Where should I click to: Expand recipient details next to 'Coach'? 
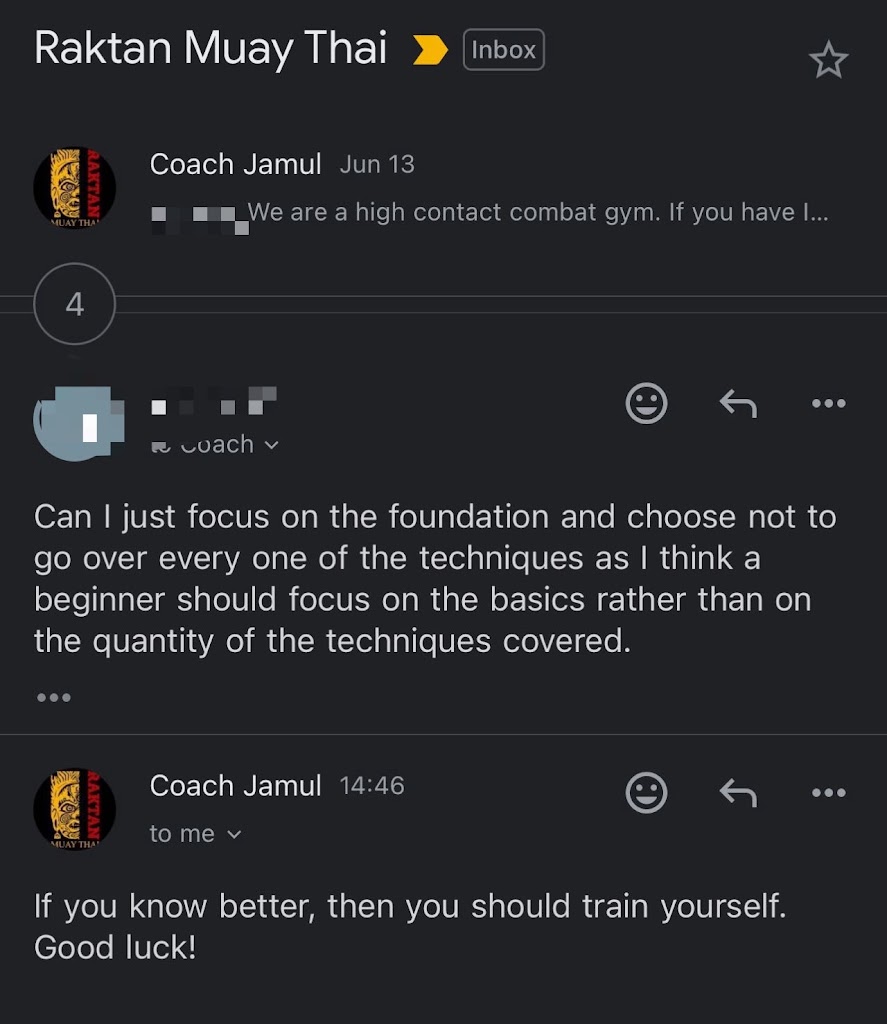[270, 445]
